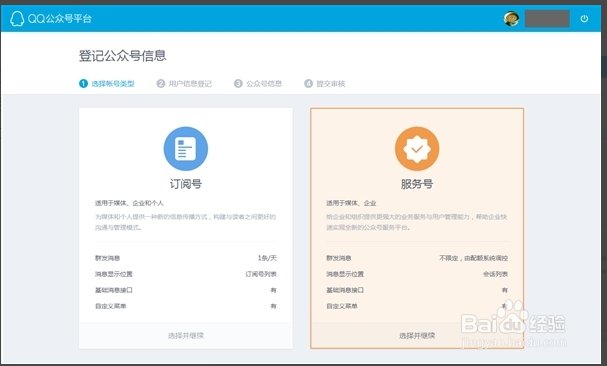This screenshot has width=607, height=366.
Task: Click the 服务号 card title
Action: click(417, 184)
